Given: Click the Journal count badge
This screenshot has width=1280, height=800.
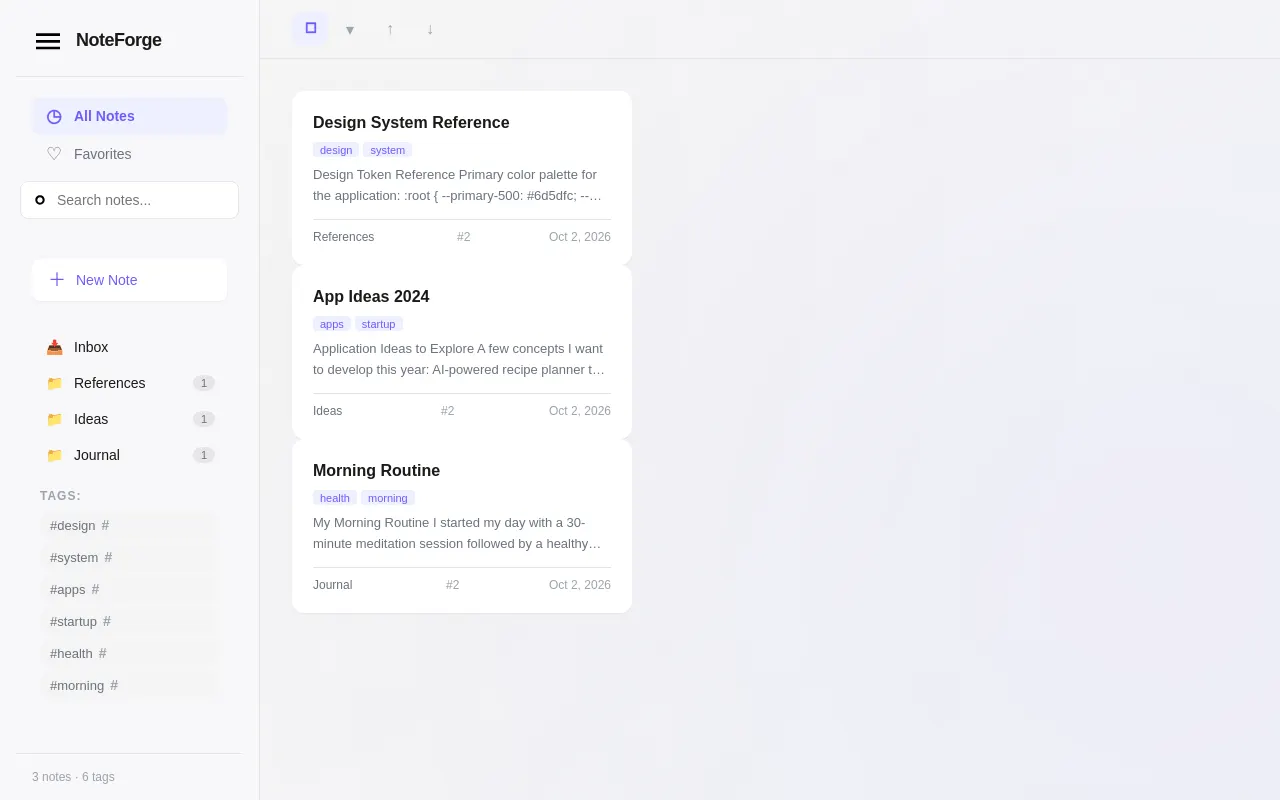Looking at the screenshot, I should [204, 455].
